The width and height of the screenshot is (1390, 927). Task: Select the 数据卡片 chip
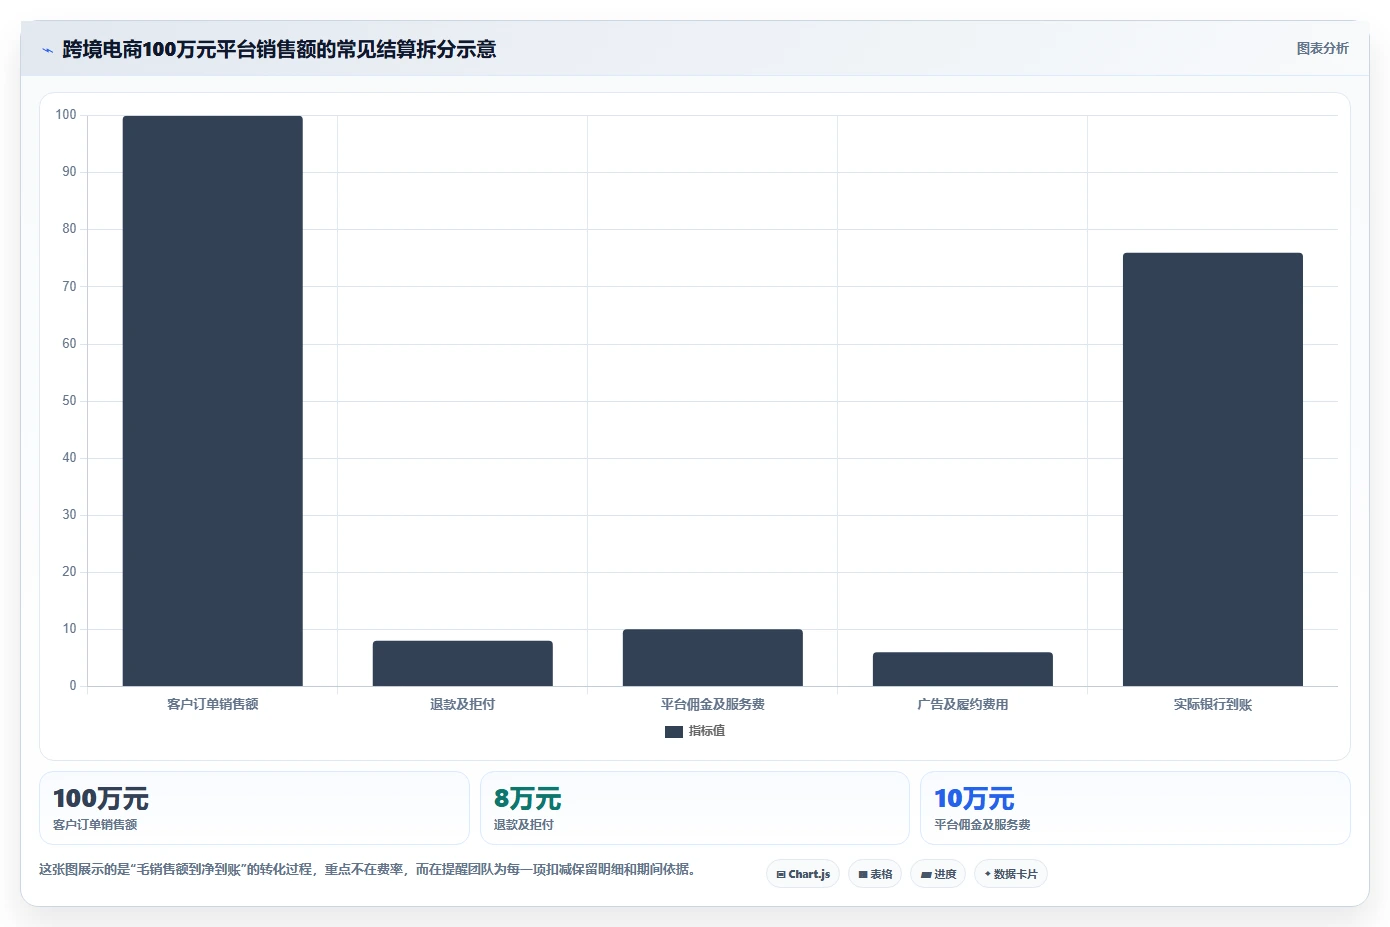click(1011, 874)
